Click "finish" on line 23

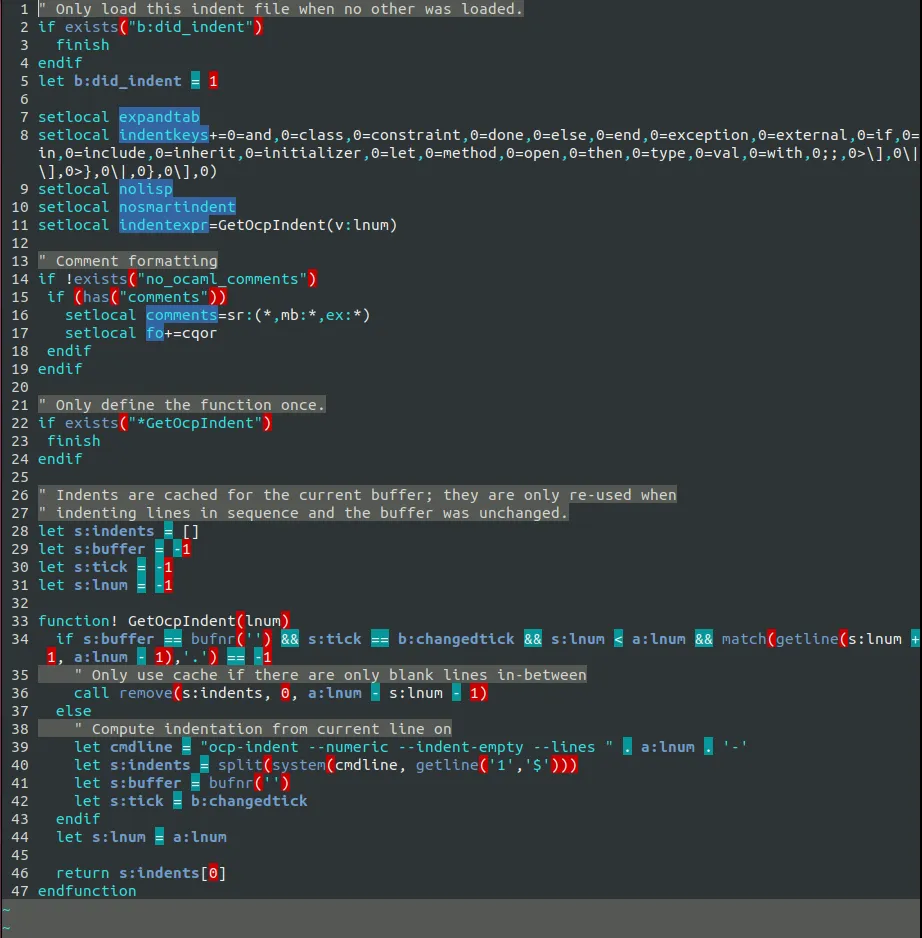[x=74, y=441]
